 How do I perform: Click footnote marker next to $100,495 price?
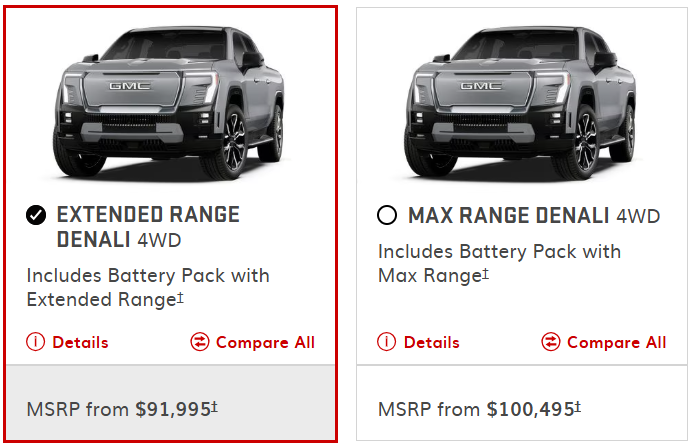577,406
